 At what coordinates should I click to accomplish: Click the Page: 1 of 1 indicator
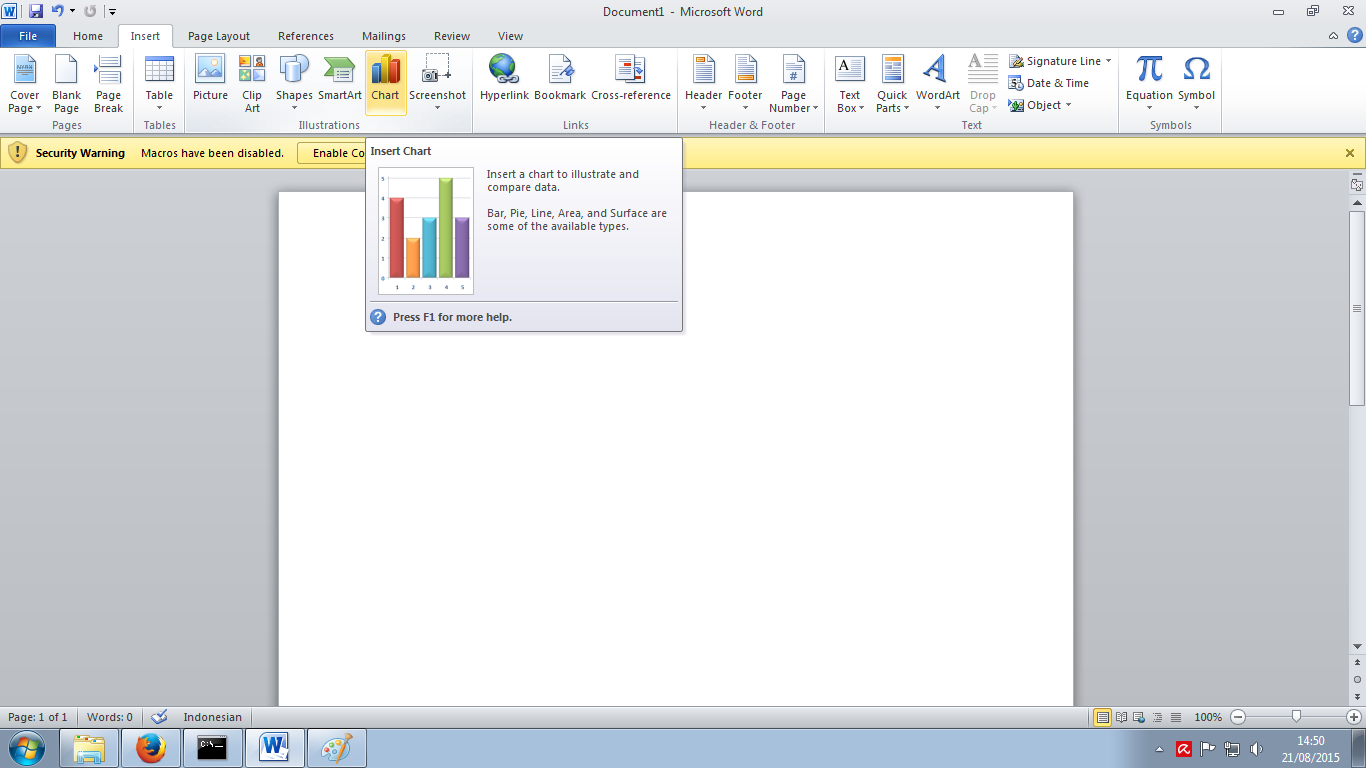38,717
